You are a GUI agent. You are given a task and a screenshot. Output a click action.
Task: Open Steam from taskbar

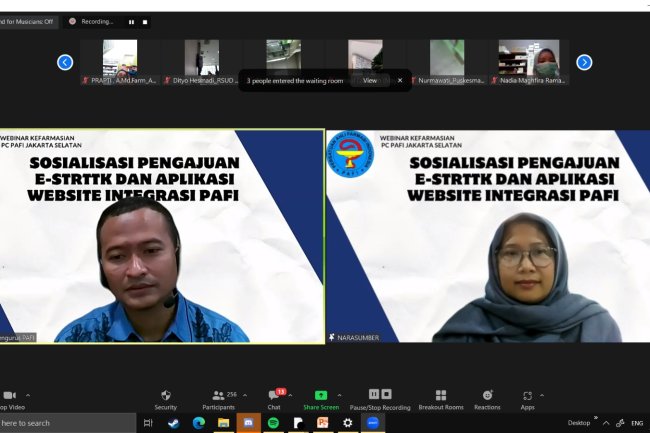[x=174, y=423]
